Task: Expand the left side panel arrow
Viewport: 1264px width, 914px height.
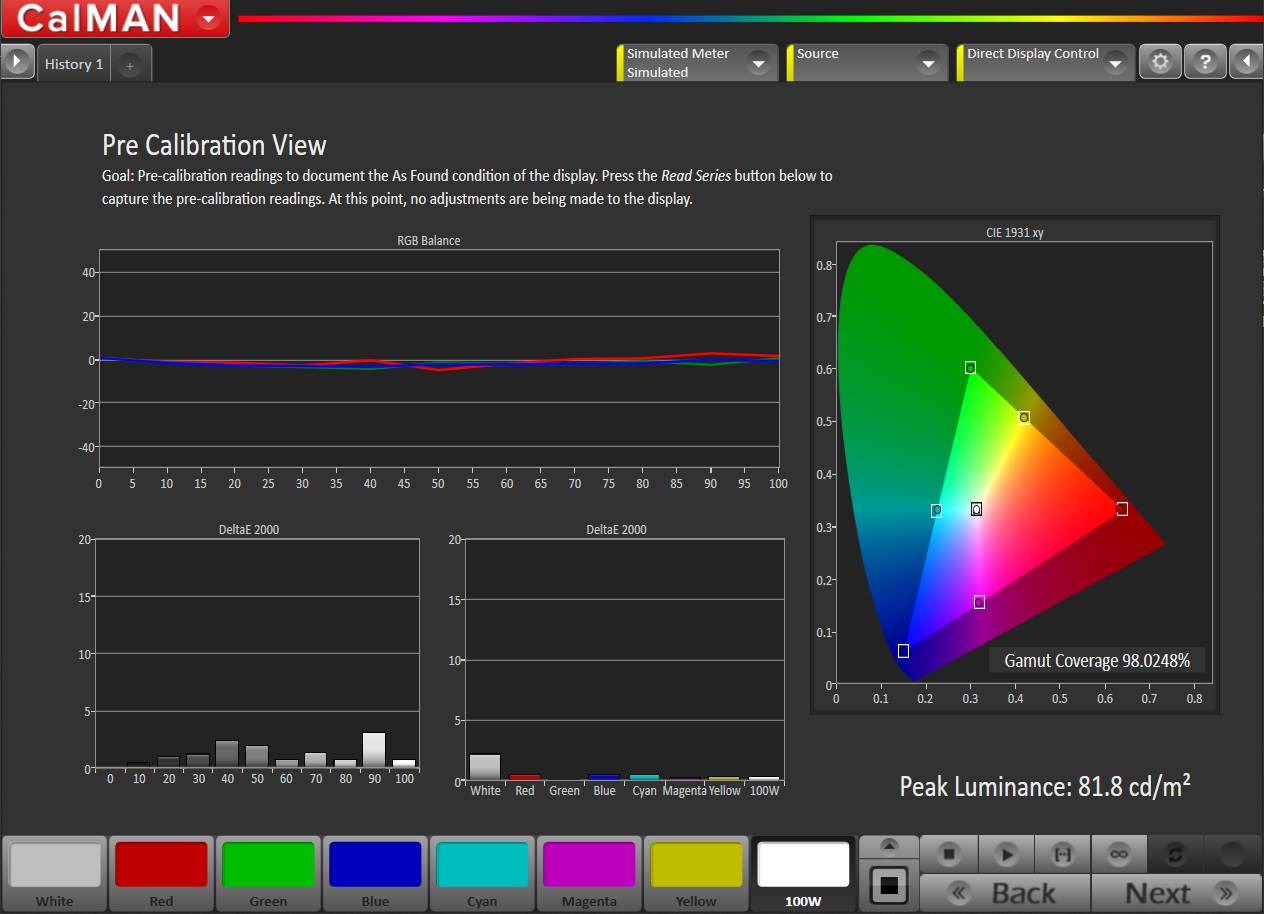Action: [17, 61]
